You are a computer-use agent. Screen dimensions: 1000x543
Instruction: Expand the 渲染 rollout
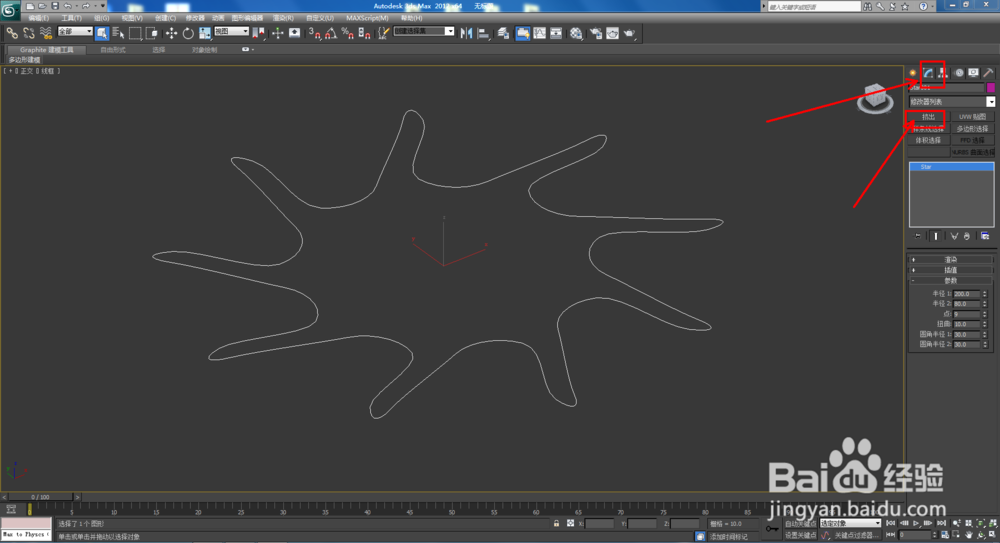pyautogui.click(x=950, y=260)
